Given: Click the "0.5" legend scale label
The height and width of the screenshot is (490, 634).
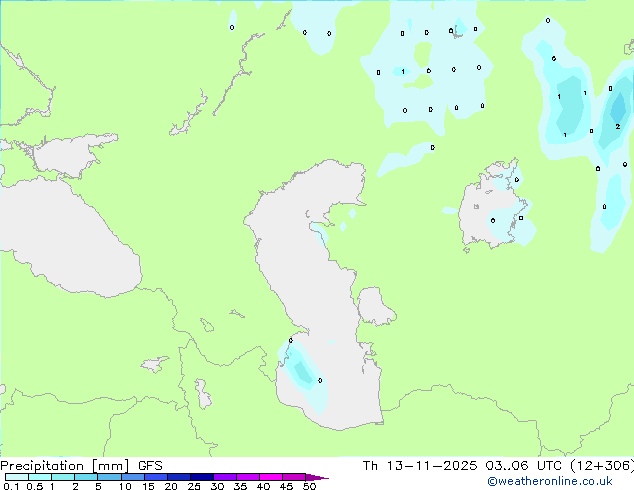Looking at the screenshot, I should coord(35,486).
